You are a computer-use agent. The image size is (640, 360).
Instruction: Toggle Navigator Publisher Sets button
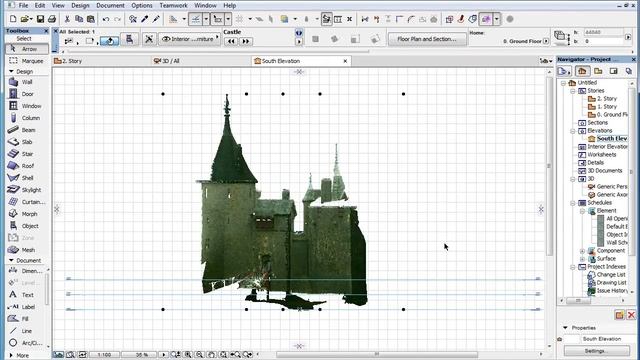click(629, 71)
